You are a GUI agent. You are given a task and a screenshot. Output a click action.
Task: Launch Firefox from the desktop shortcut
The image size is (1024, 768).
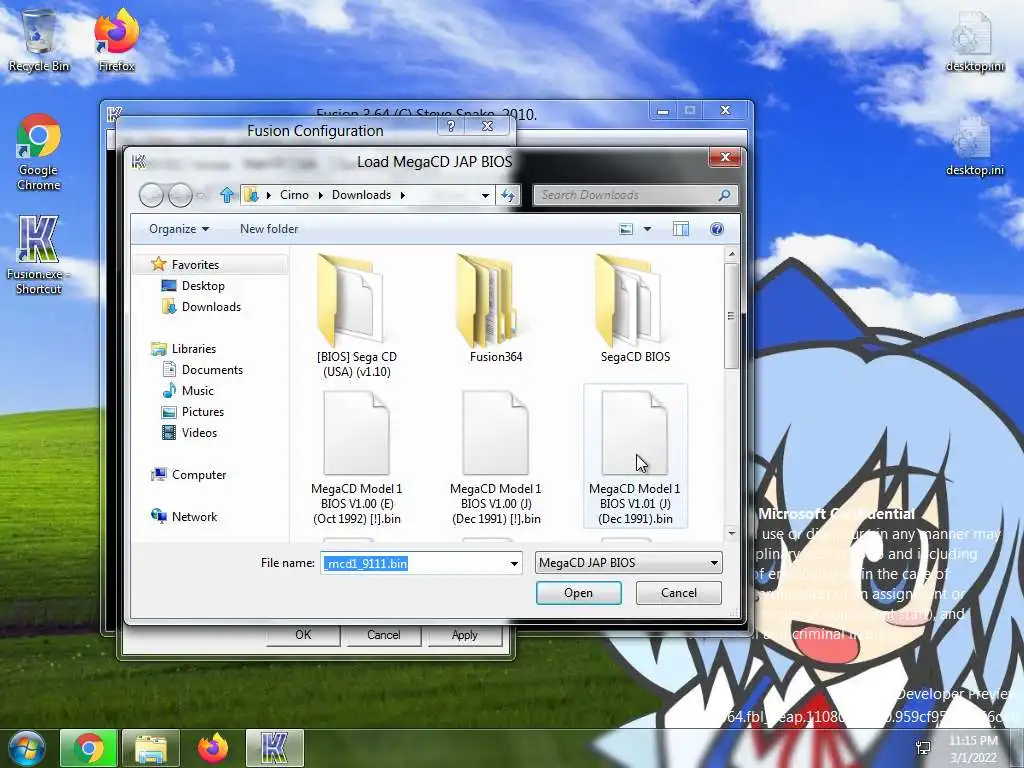(116, 40)
